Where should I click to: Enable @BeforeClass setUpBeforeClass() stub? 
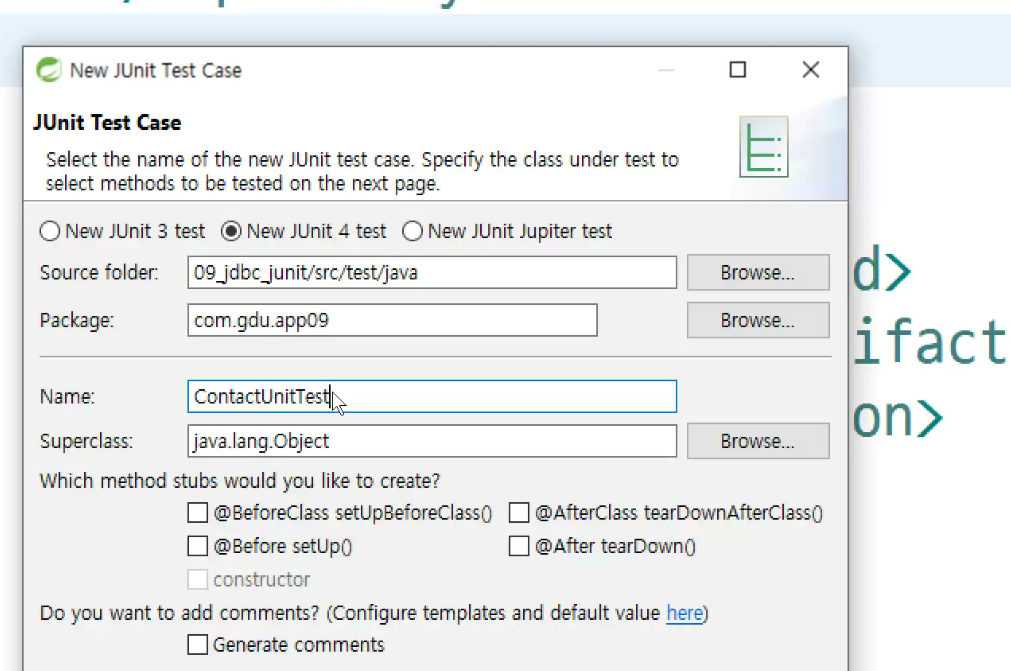coord(197,513)
